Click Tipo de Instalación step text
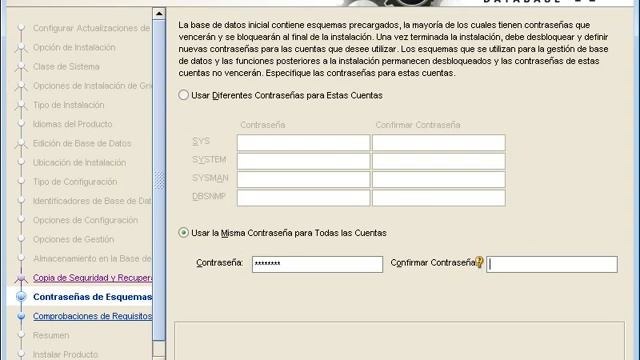 coord(69,105)
